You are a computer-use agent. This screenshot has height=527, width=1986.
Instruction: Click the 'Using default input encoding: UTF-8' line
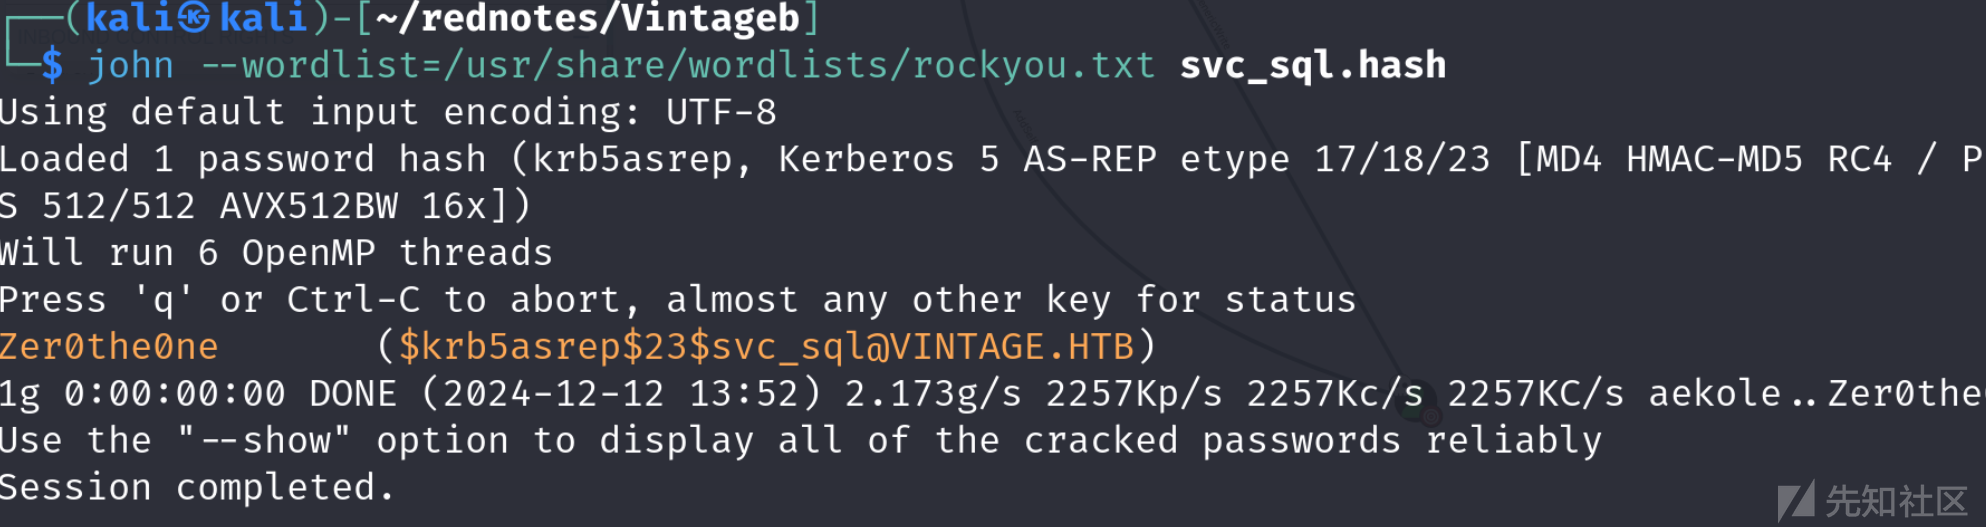tap(388, 112)
